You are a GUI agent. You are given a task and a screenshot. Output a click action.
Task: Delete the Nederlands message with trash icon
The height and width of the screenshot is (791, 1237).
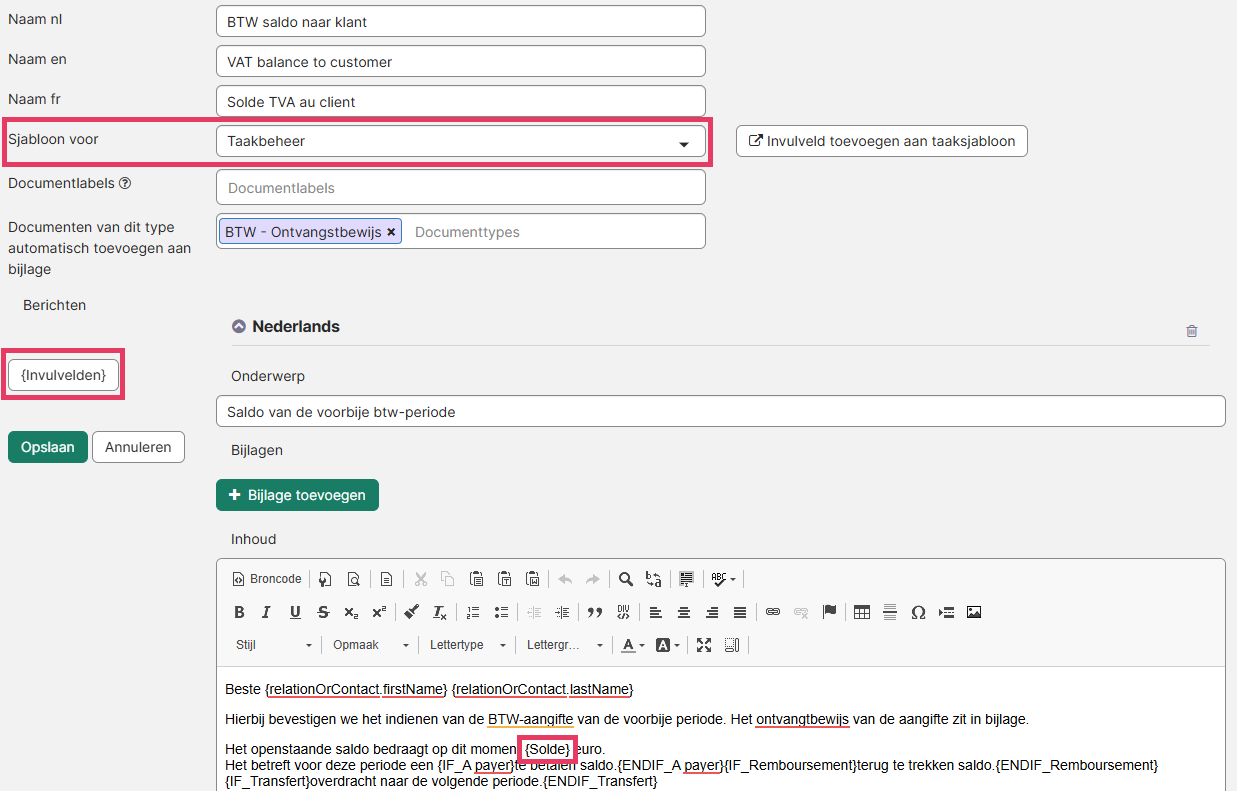[1191, 331]
